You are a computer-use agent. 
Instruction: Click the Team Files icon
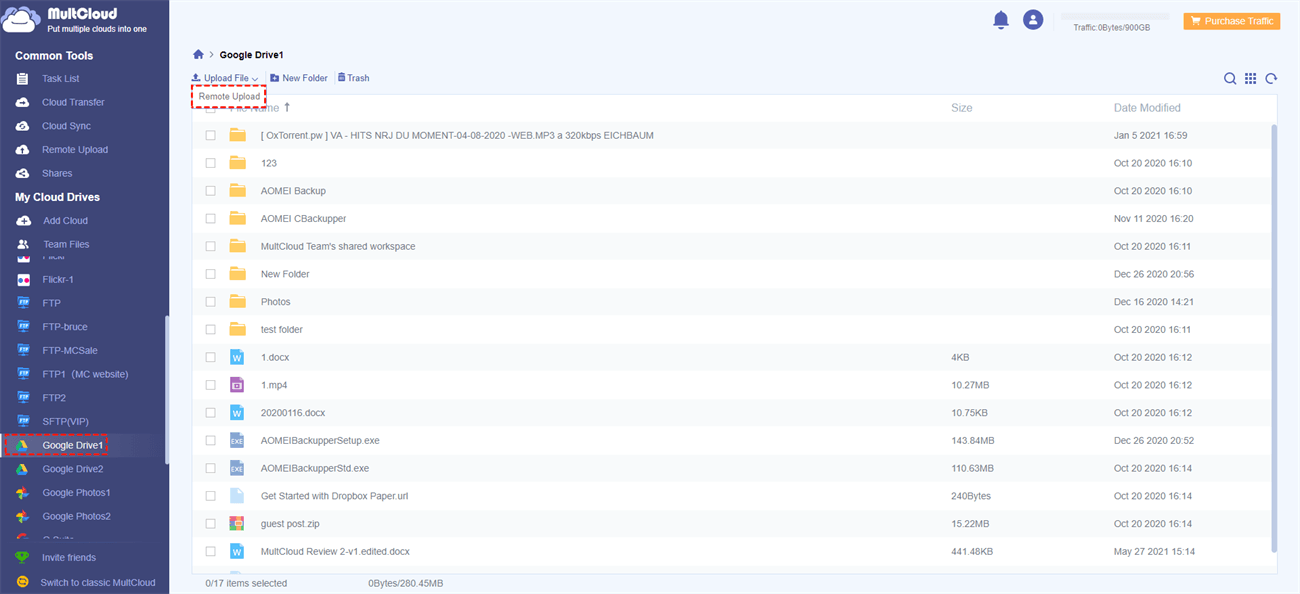point(23,244)
